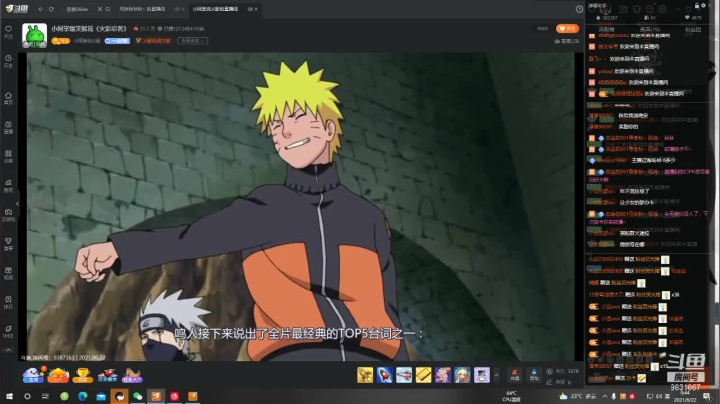Toggle the lock icon in danmaku helper window
Image resolution: width=720 pixels, height=404 pixels.
[697, 6]
